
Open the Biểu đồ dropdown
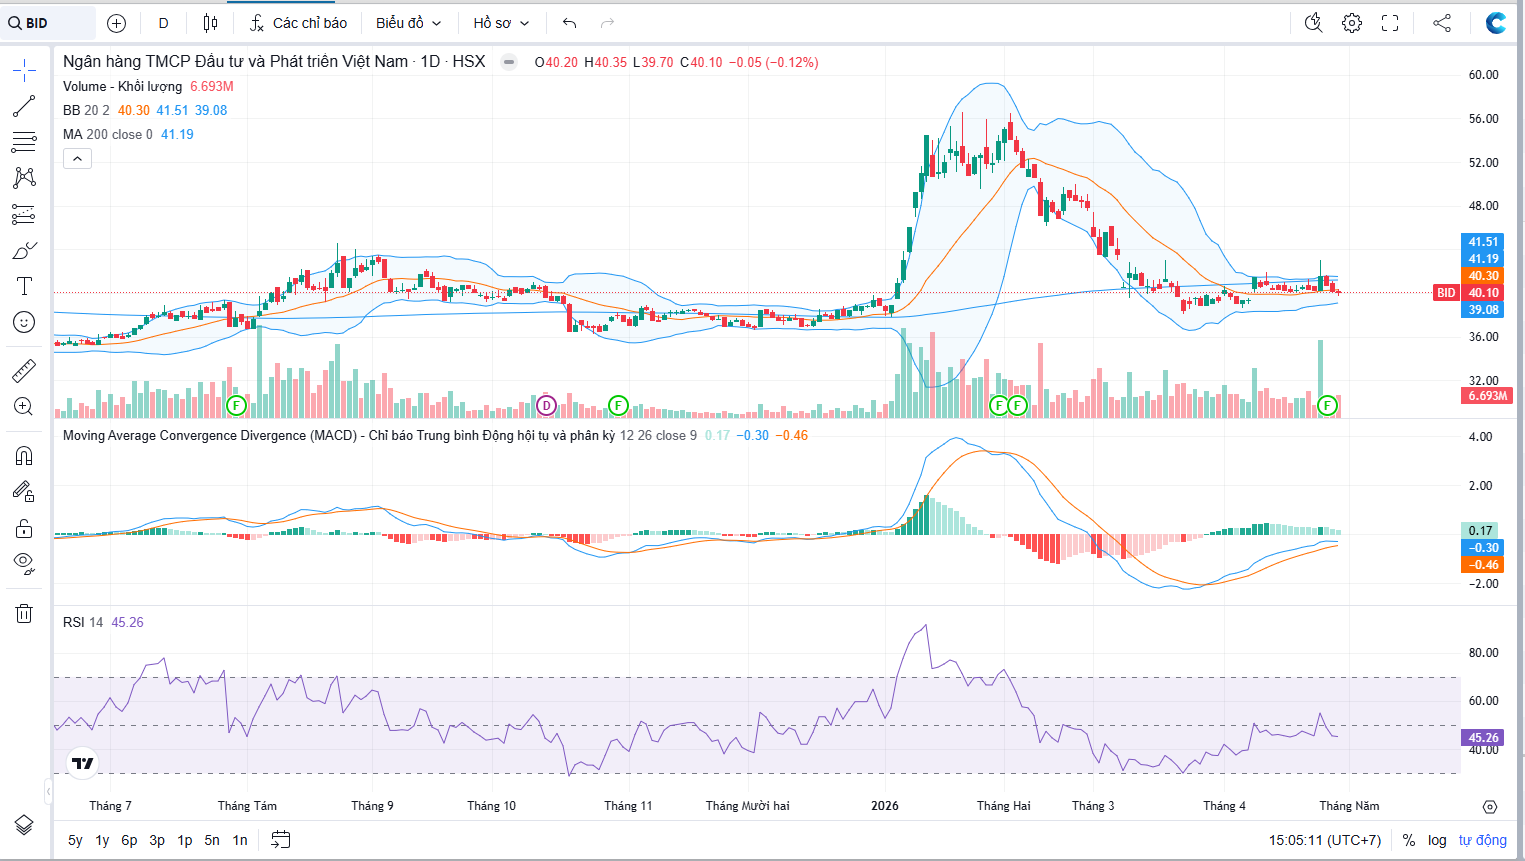click(408, 23)
